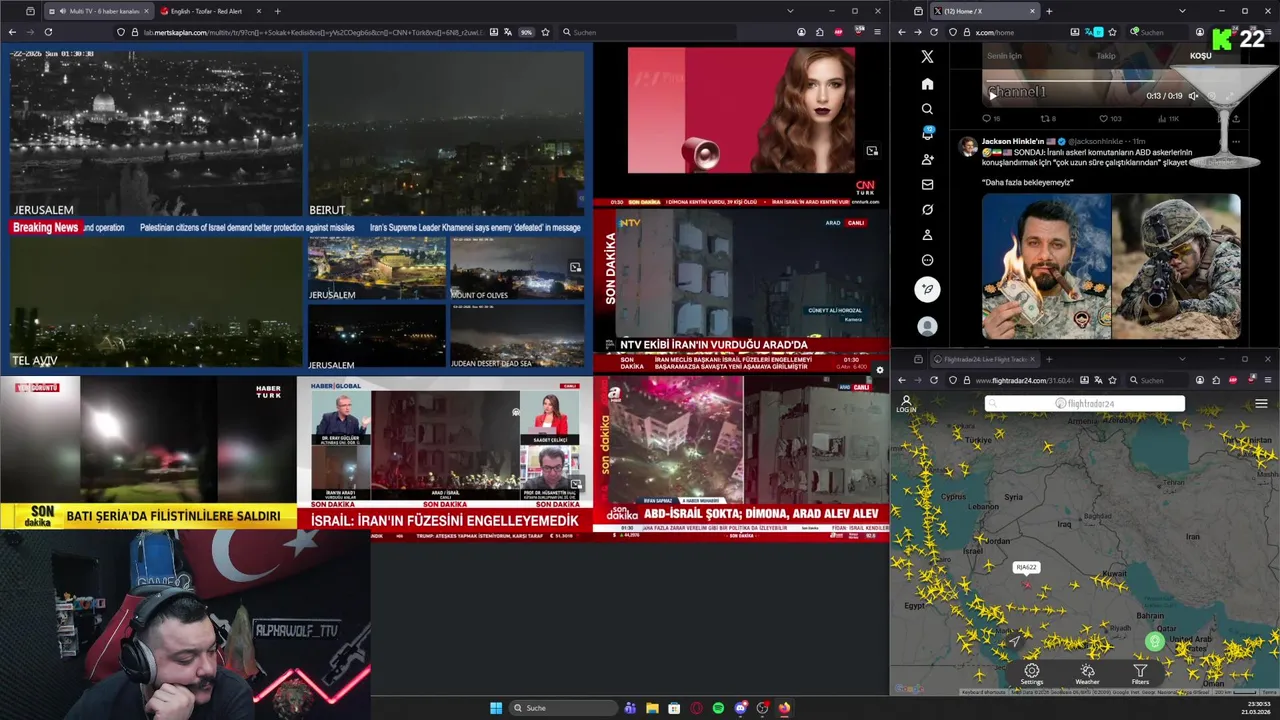Image resolution: width=1280 pixels, height=720 pixels.
Task: Open Spotify from the taskbar
Action: click(718, 708)
